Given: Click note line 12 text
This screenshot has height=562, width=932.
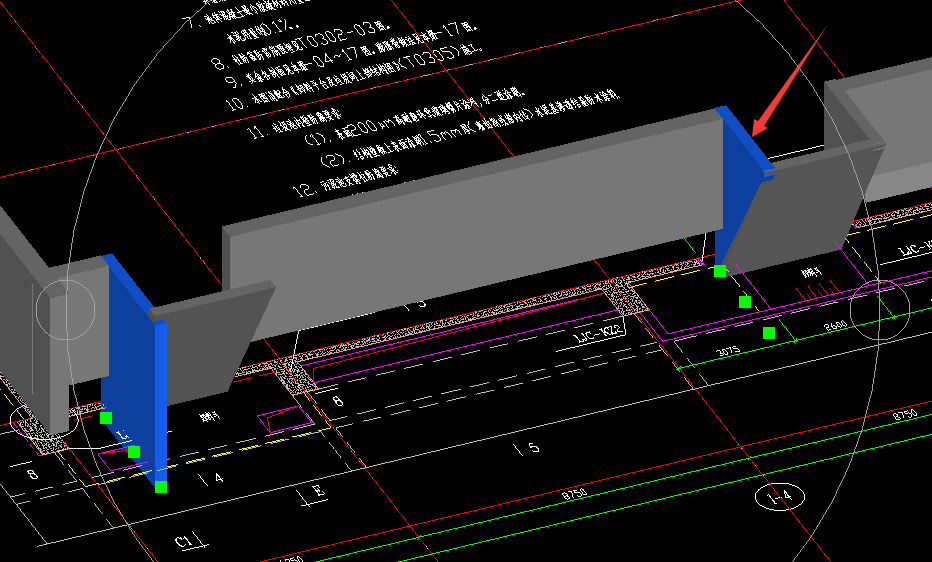Looking at the screenshot, I should click(346, 181).
